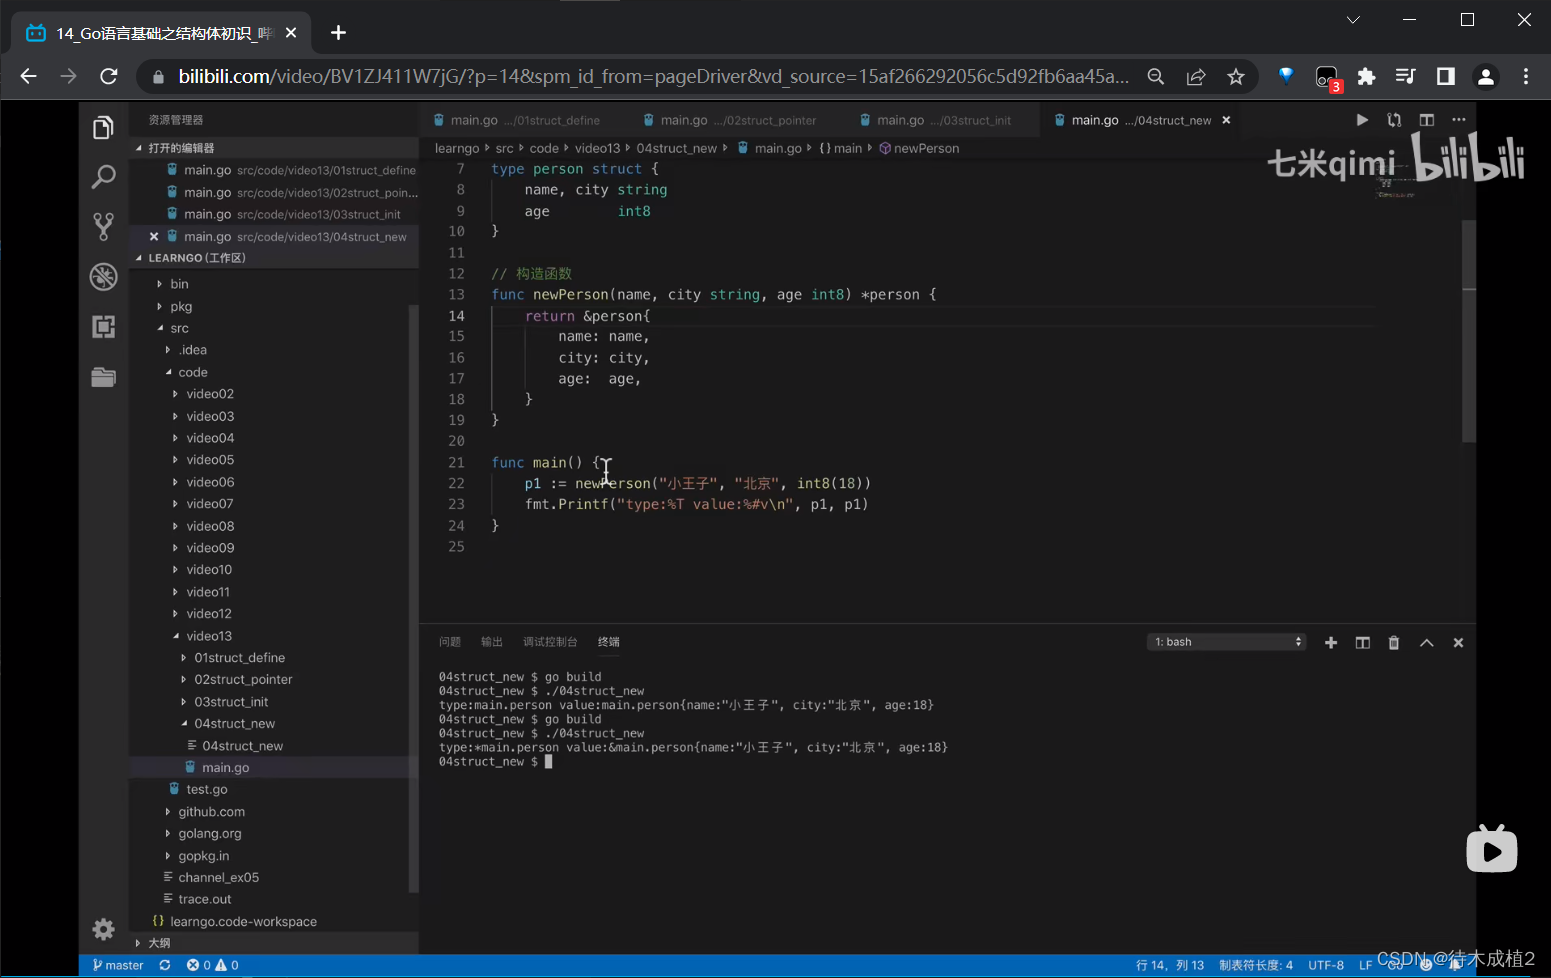Open test.go in the file tree
The image size is (1551, 978).
click(207, 790)
